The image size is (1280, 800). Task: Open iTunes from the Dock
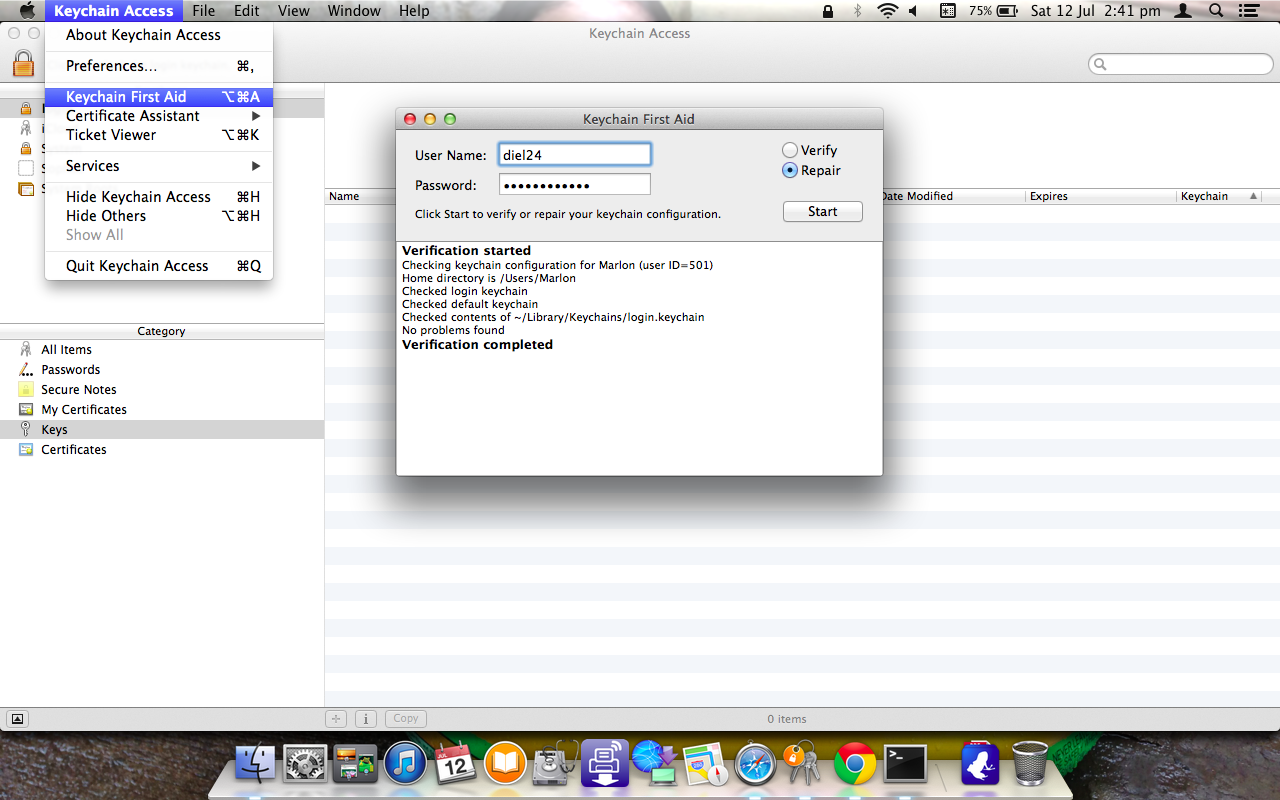pyautogui.click(x=405, y=765)
